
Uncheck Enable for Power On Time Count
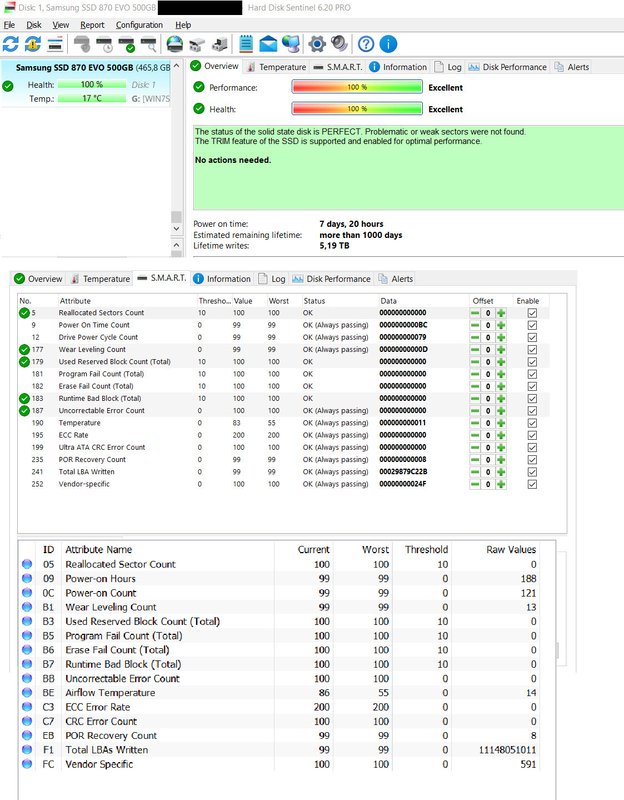click(532, 325)
